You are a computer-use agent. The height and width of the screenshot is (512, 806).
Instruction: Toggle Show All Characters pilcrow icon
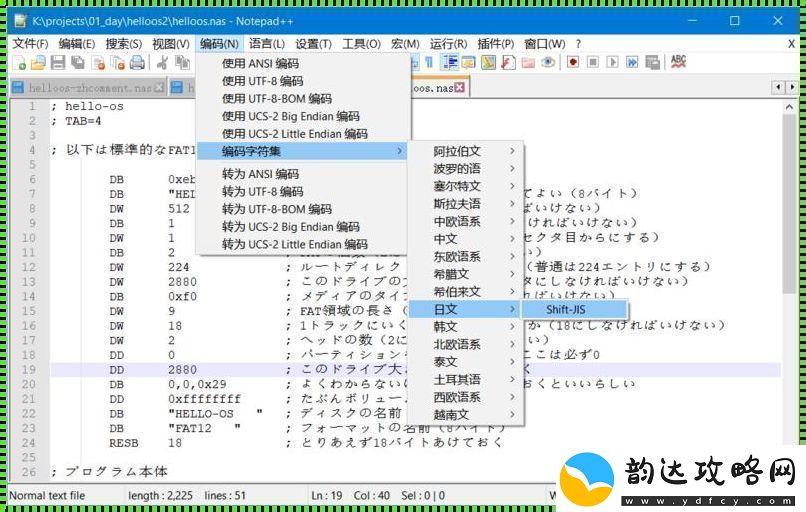[429, 63]
